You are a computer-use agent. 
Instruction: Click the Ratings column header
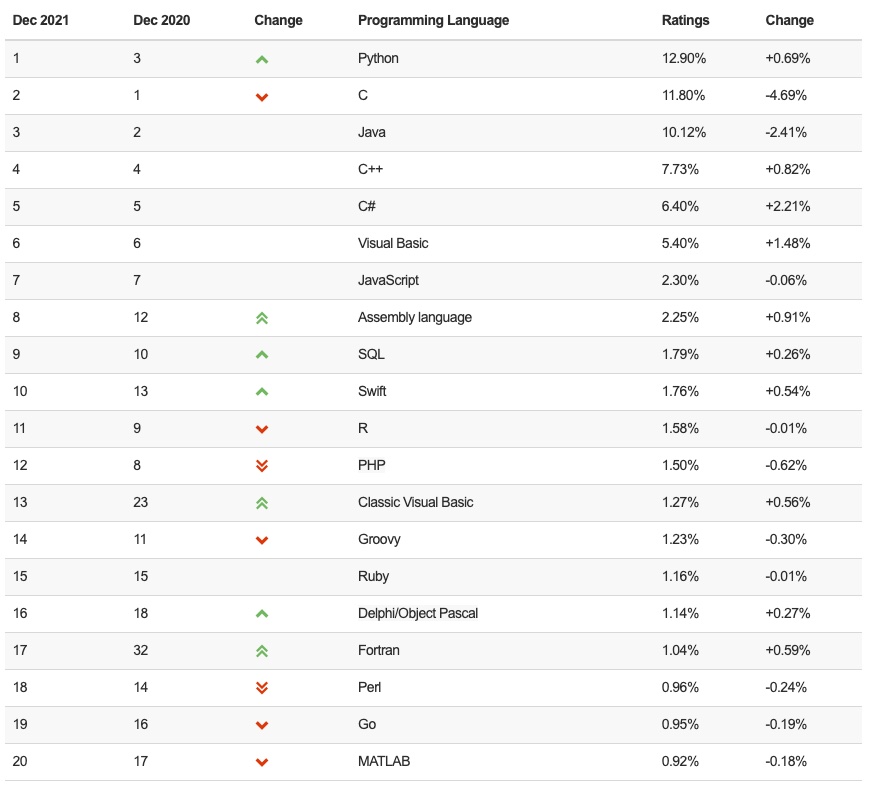click(685, 20)
